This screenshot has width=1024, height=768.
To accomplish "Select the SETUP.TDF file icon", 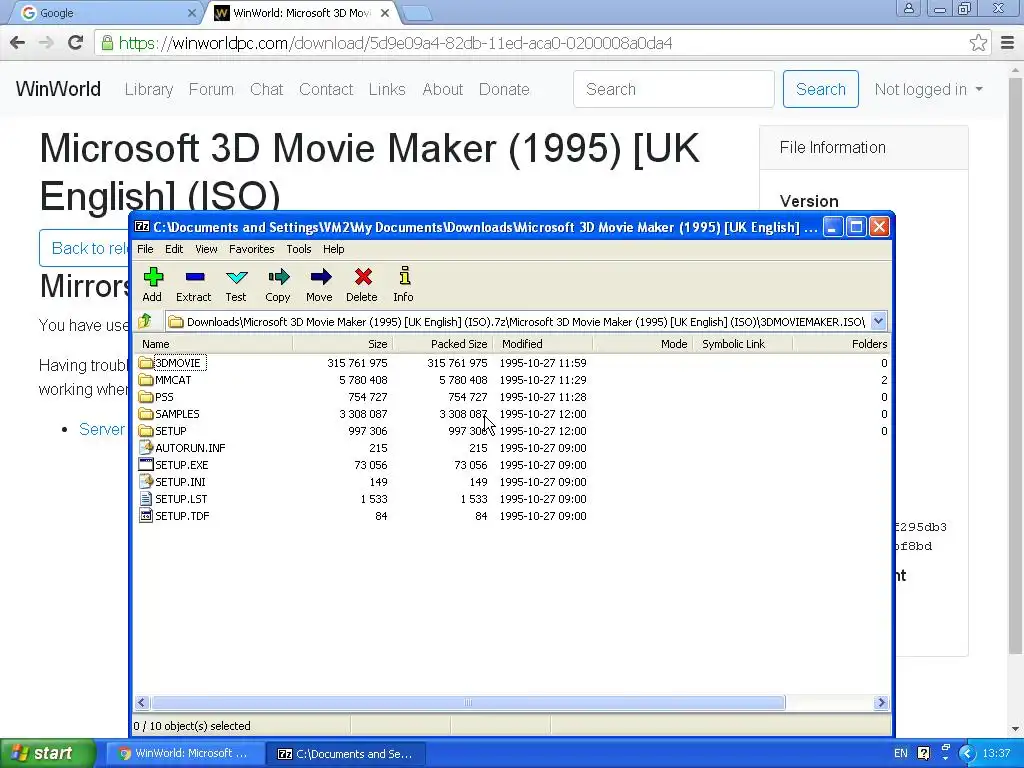I will tap(146, 516).
